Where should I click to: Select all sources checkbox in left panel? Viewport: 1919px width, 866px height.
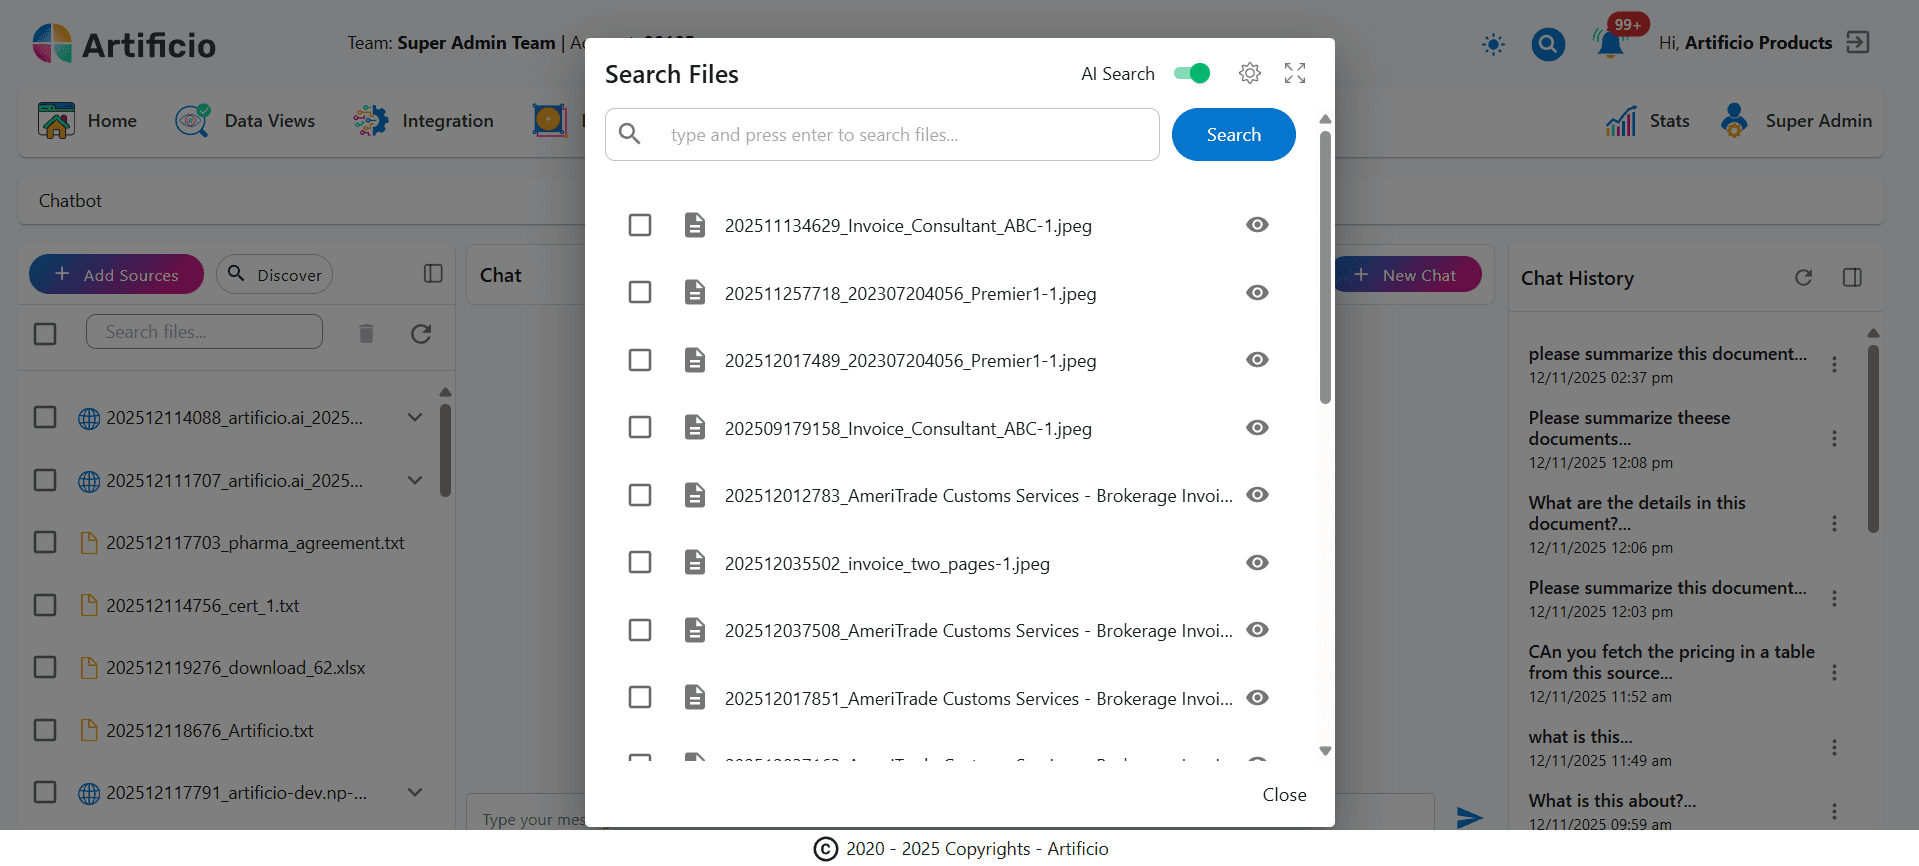[45, 333]
